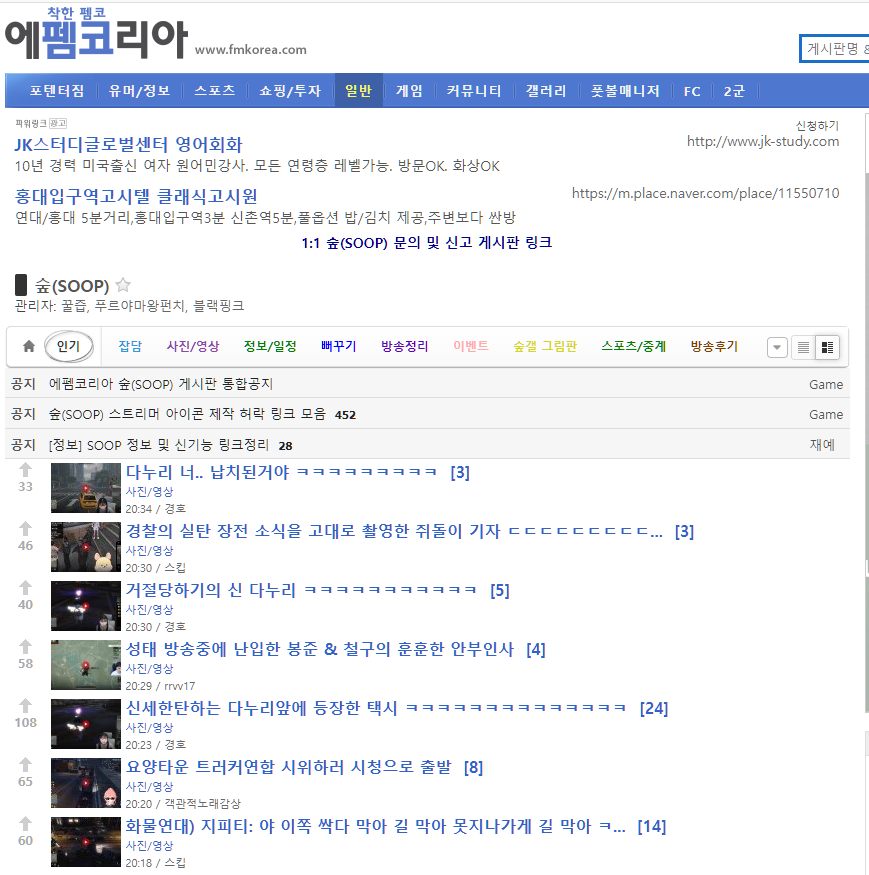Upvote arrow for post with 58 votes
The height and width of the screenshot is (875, 869).
(x=25, y=647)
